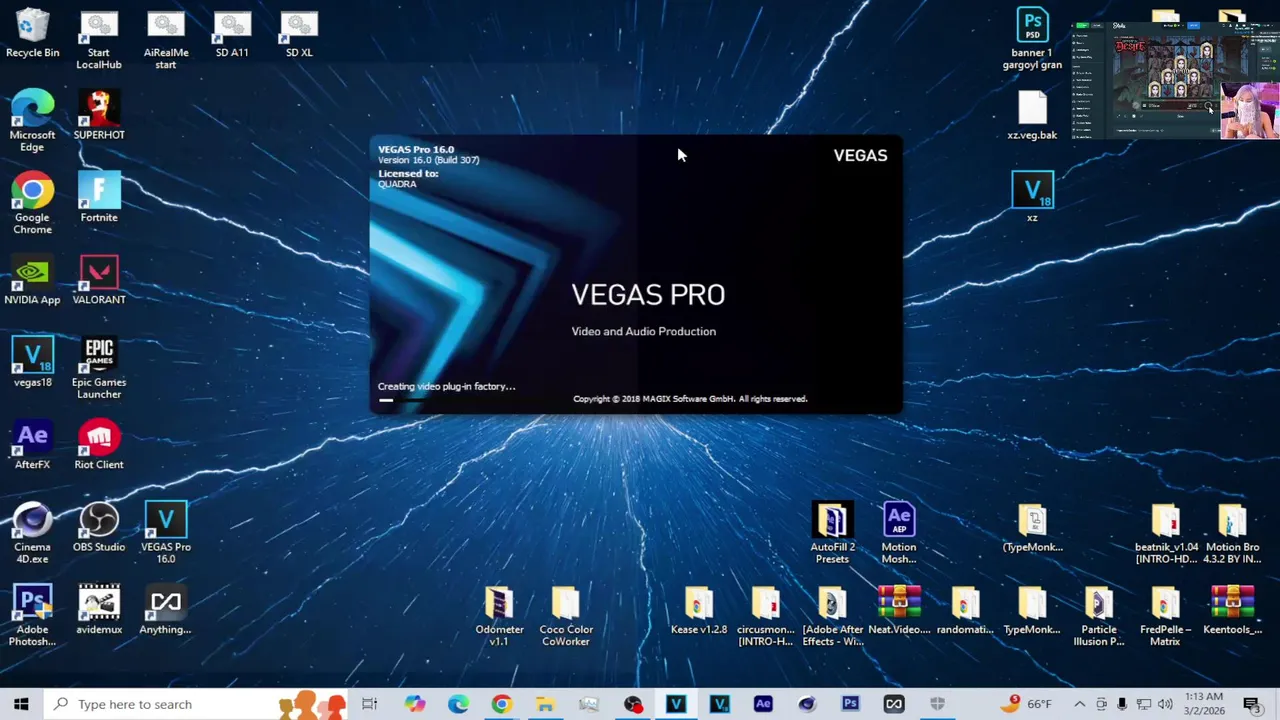Select the (TypeMonk... folder with parenthesis
The height and width of the screenshot is (720, 1280).
pyautogui.click(x=1032, y=527)
